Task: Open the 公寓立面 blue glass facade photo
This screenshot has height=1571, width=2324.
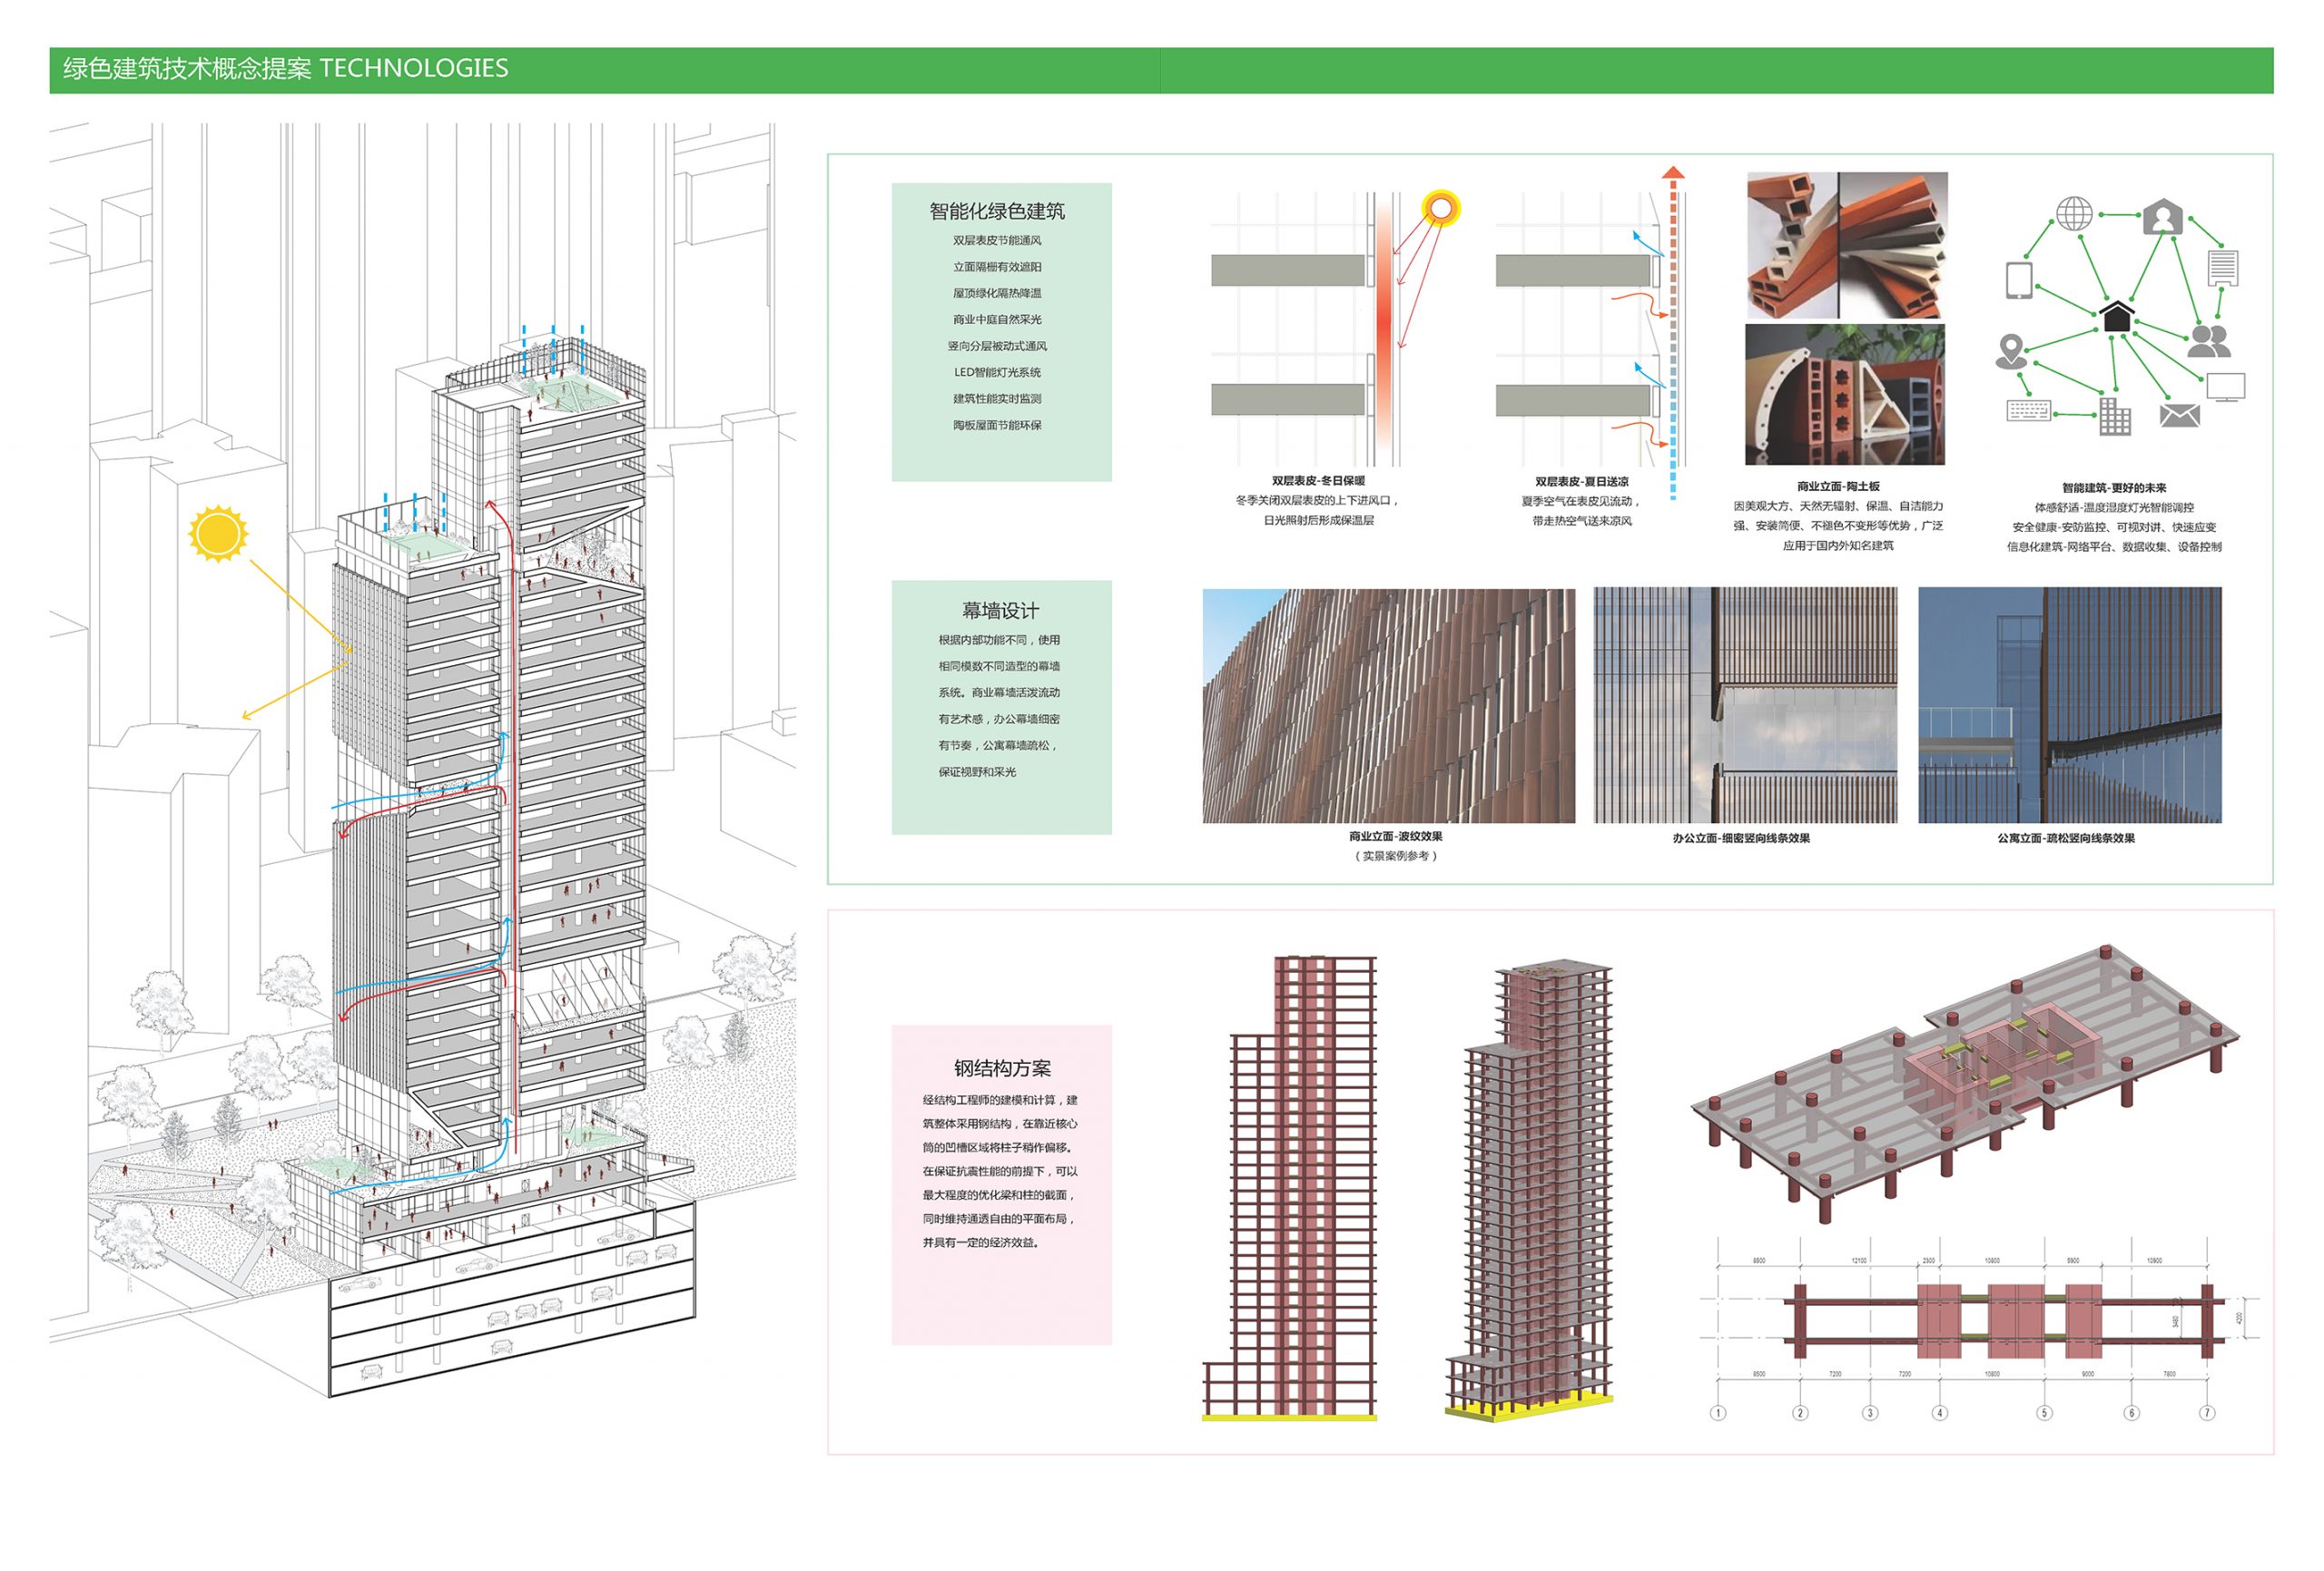Action: pos(2069,705)
